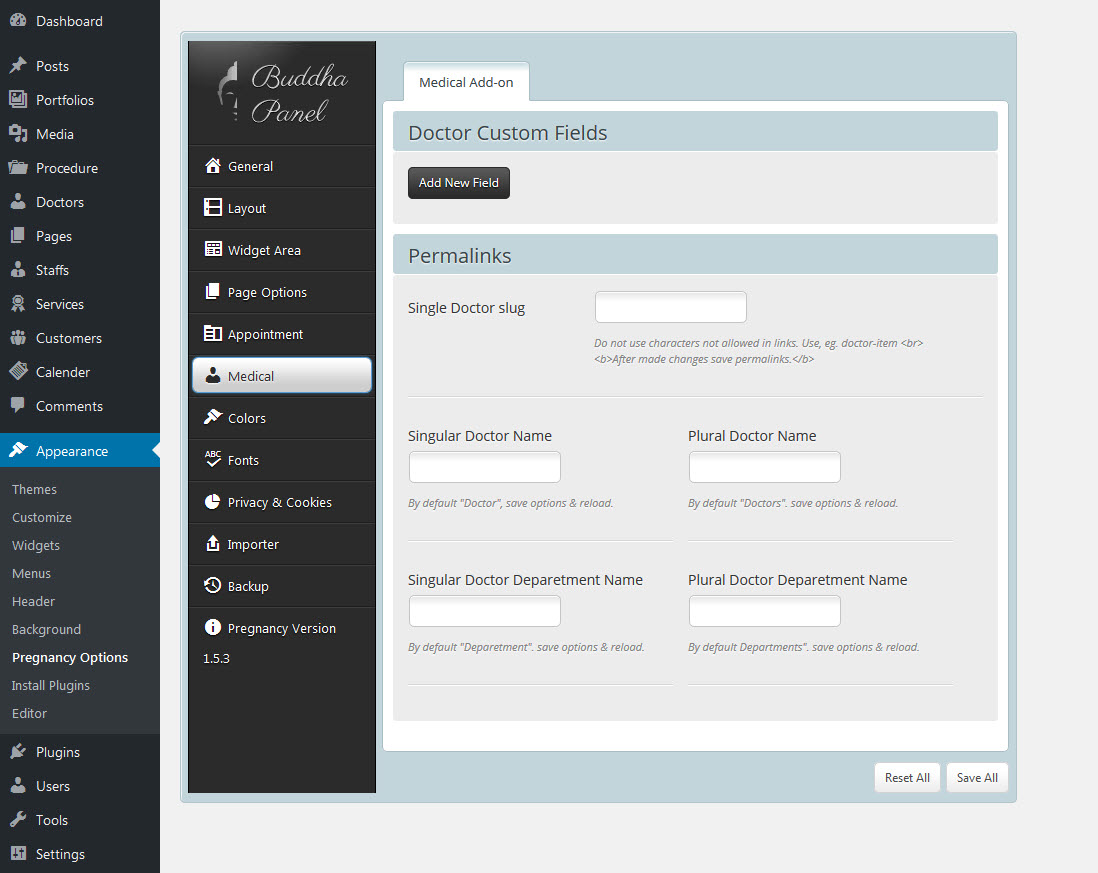Switch to Medical Add-on tab
The width and height of the screenshot is (1098, 873).
point(466,82)
